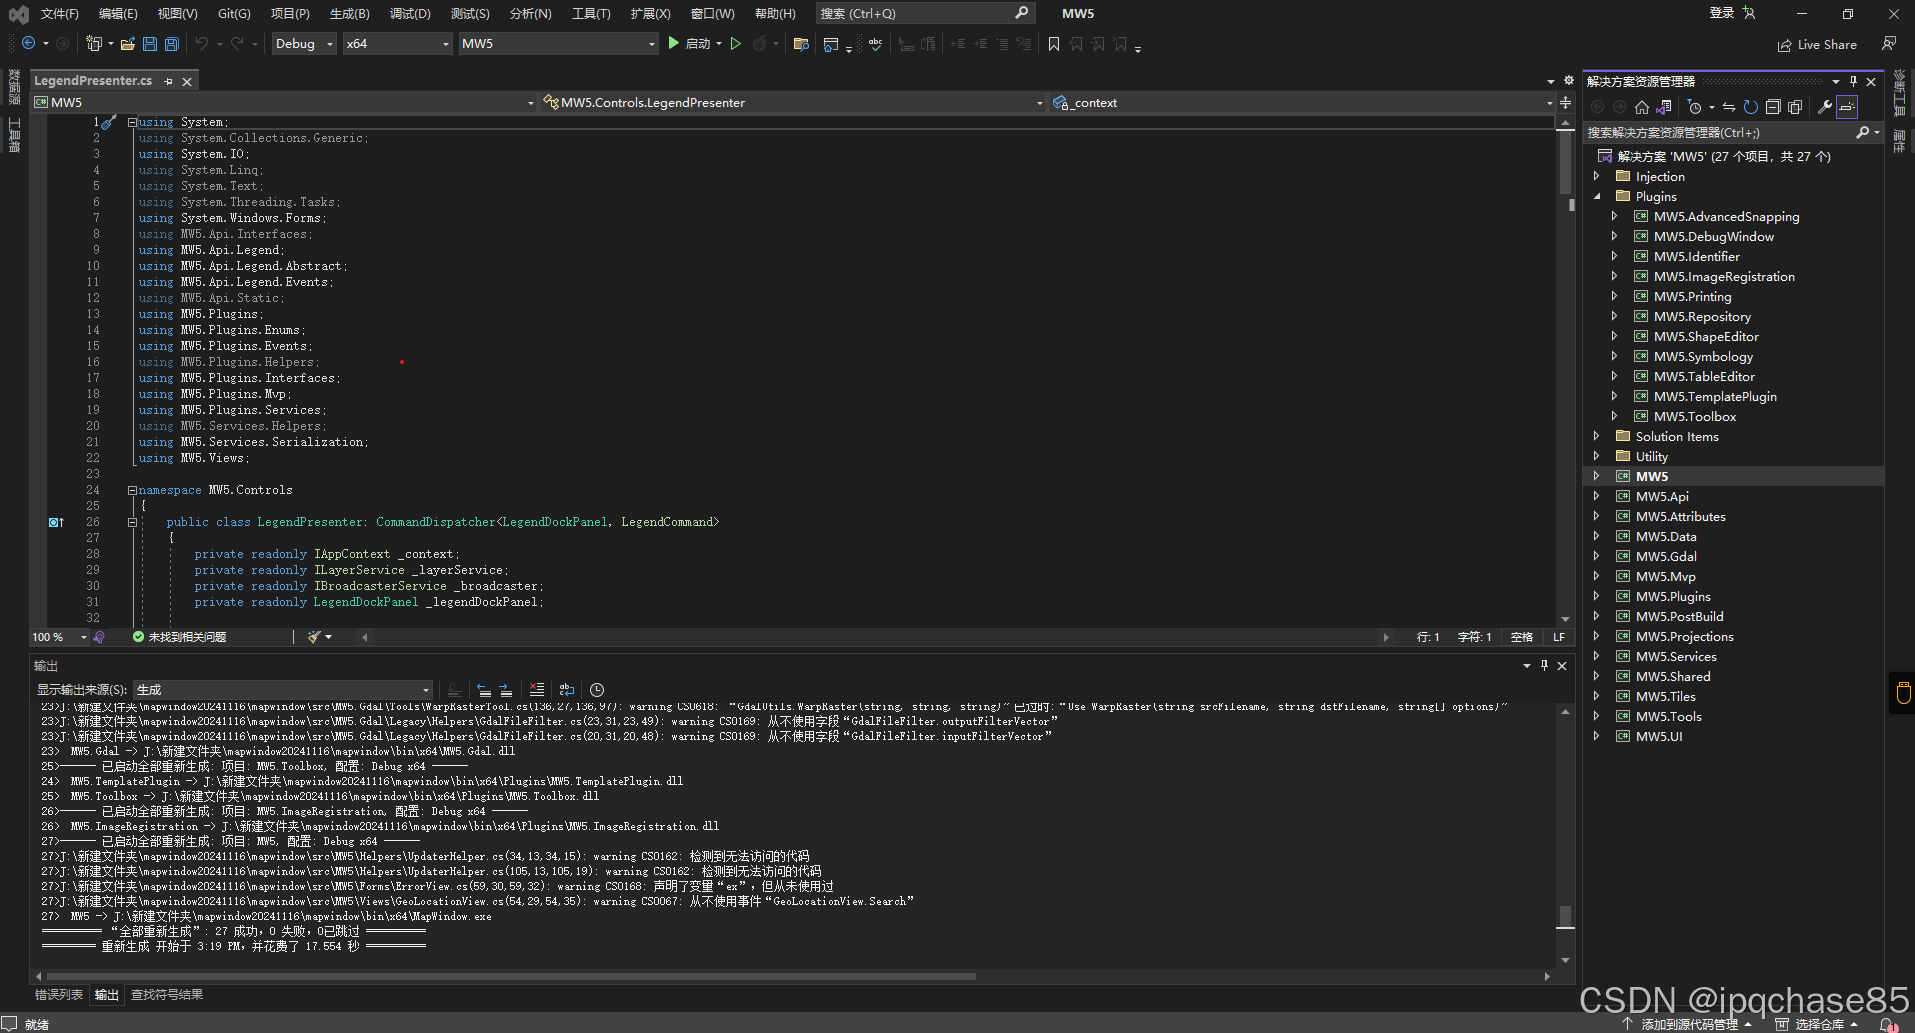
Task: Open the editor zoom level control showing 100%
Action: 57,636
